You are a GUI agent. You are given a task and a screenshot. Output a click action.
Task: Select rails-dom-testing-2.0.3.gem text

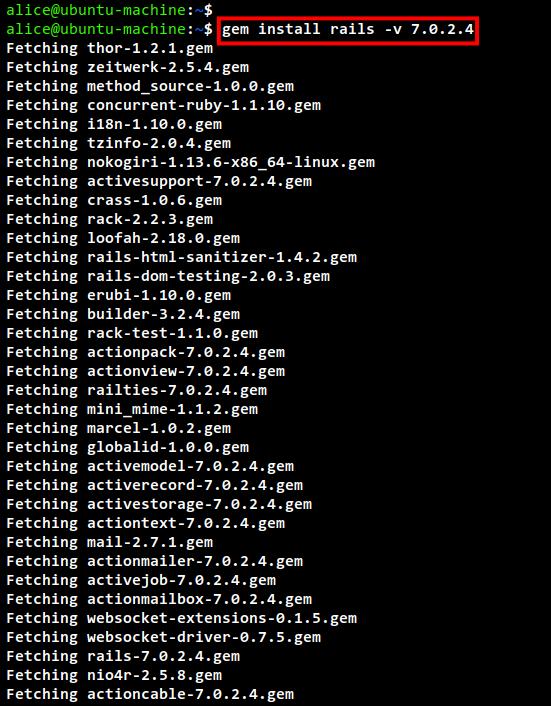pos(208,276)
